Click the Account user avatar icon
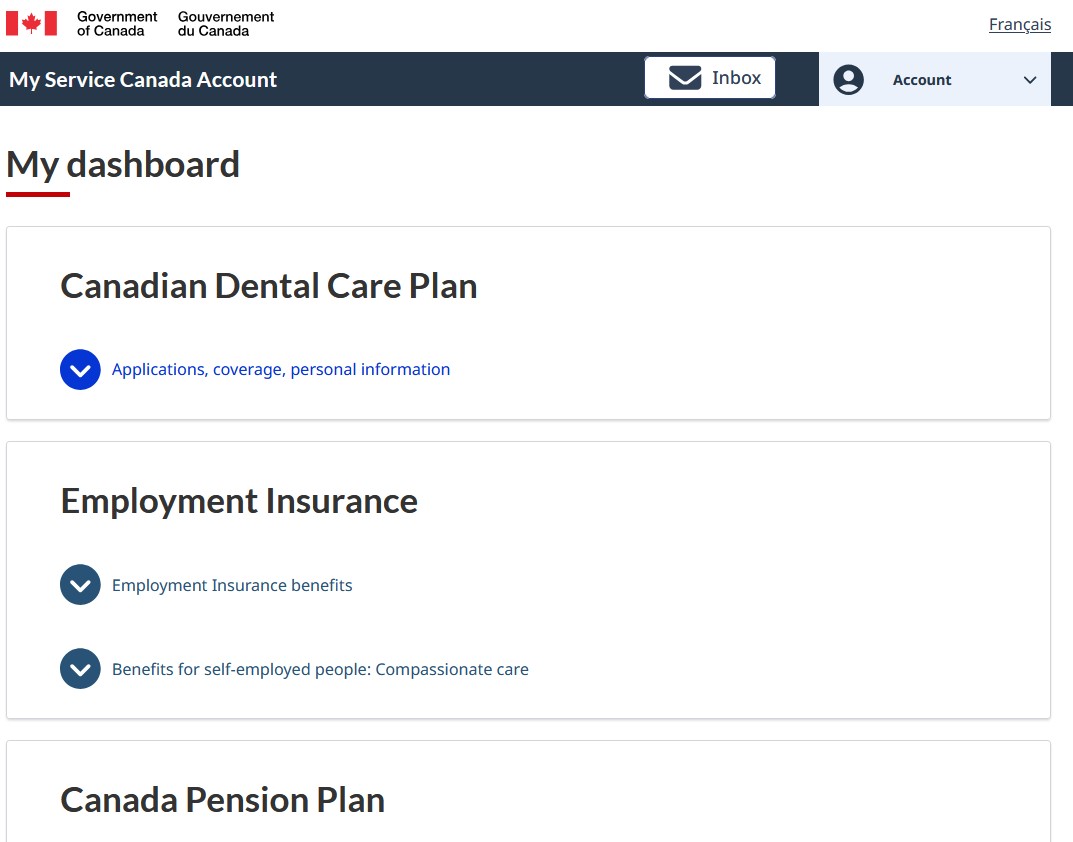This screenshot has width=1073, height=842. click(849, 79)
